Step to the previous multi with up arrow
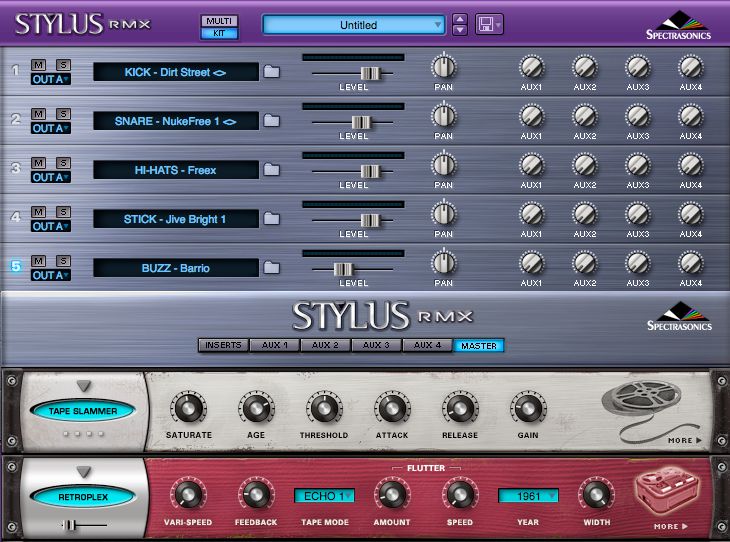The height and width of the screenshot is (542, 730). point(460,20)
